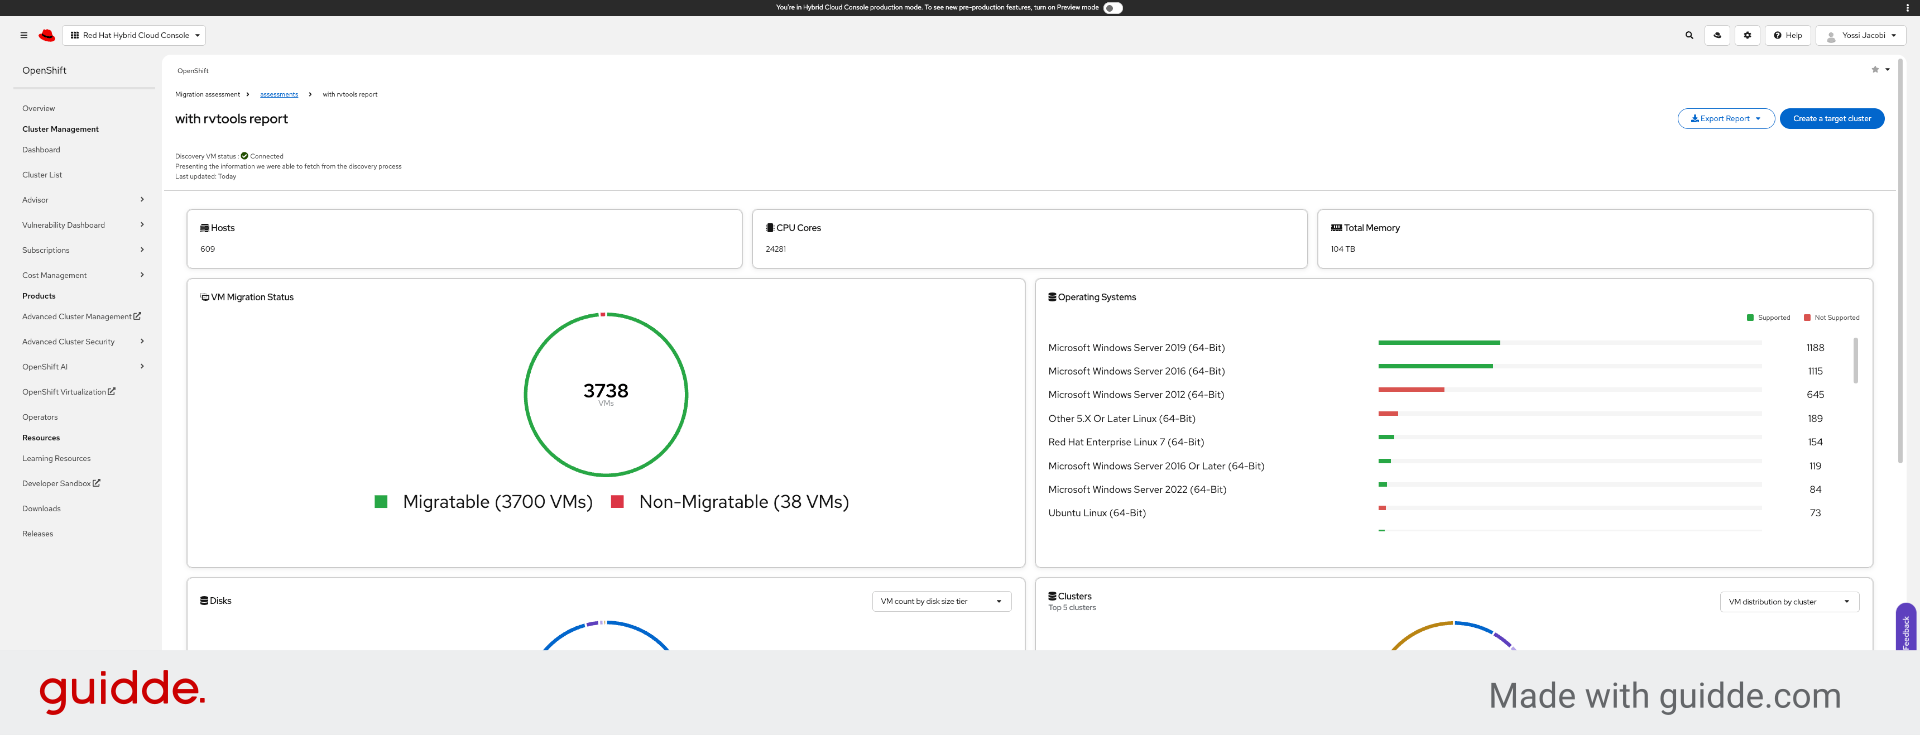
Task: Click the green Supported legend swatch
Action: click(x=1750, y=317)
